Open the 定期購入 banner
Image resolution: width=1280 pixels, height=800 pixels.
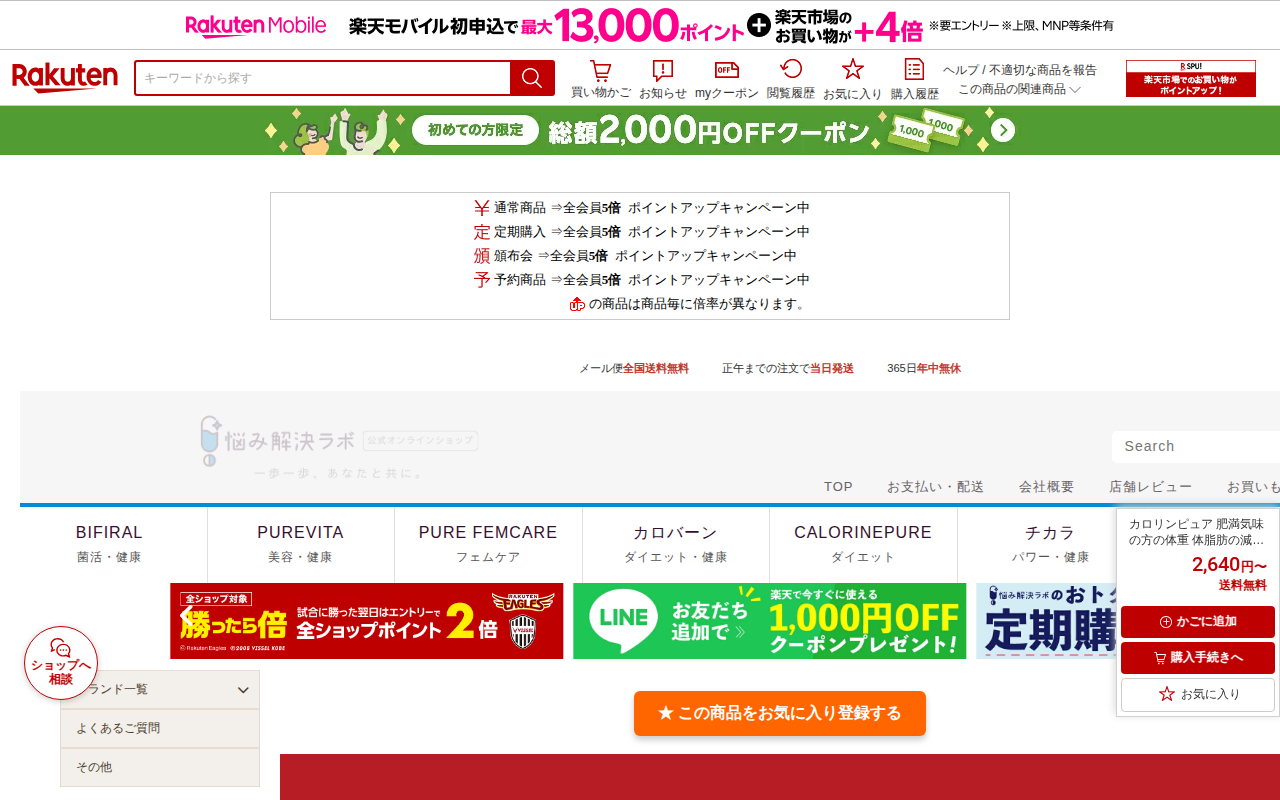[1046, 621]
